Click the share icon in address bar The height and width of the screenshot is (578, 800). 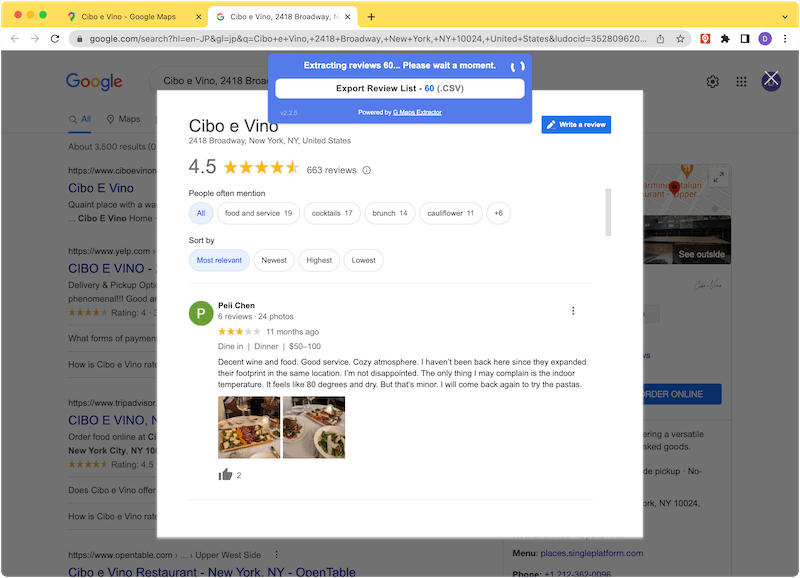click(x=660, y=39)
